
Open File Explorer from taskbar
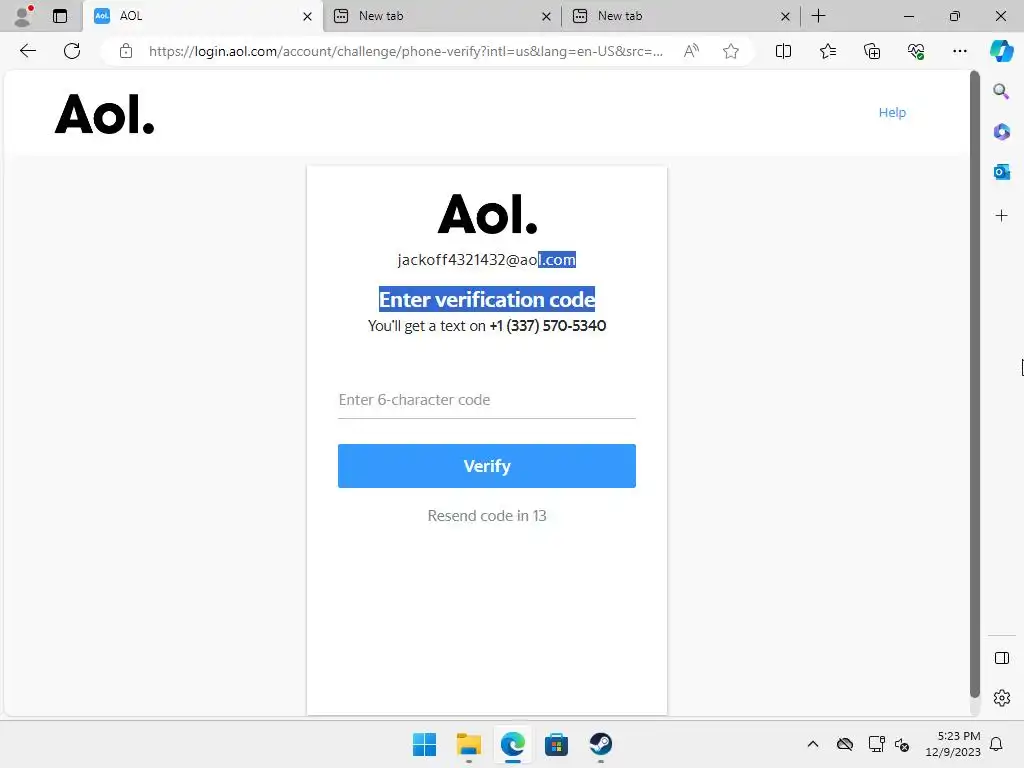tap(468, 744)
